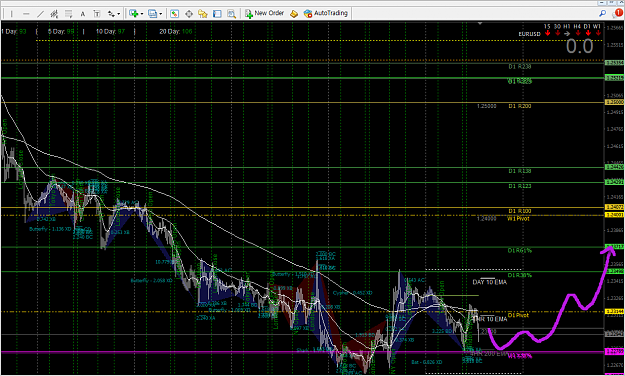Viewport: 625px width, 376px height.
Task: Click the 'D1 R138' level label
Action: [x=520, y=171]
